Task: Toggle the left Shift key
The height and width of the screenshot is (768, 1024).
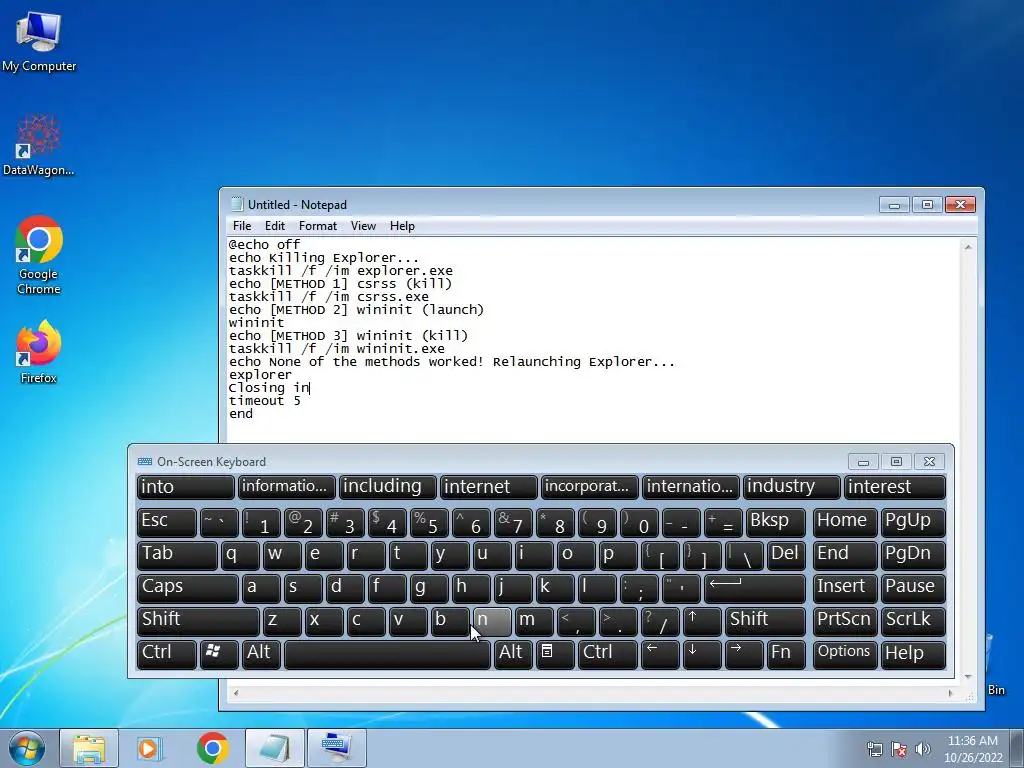Action: [197, 621]
